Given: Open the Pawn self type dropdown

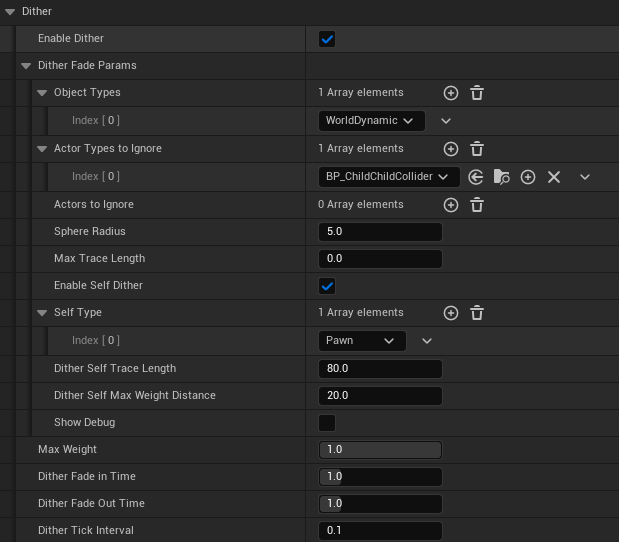Looking at the screenshot, I should (362, 341).
